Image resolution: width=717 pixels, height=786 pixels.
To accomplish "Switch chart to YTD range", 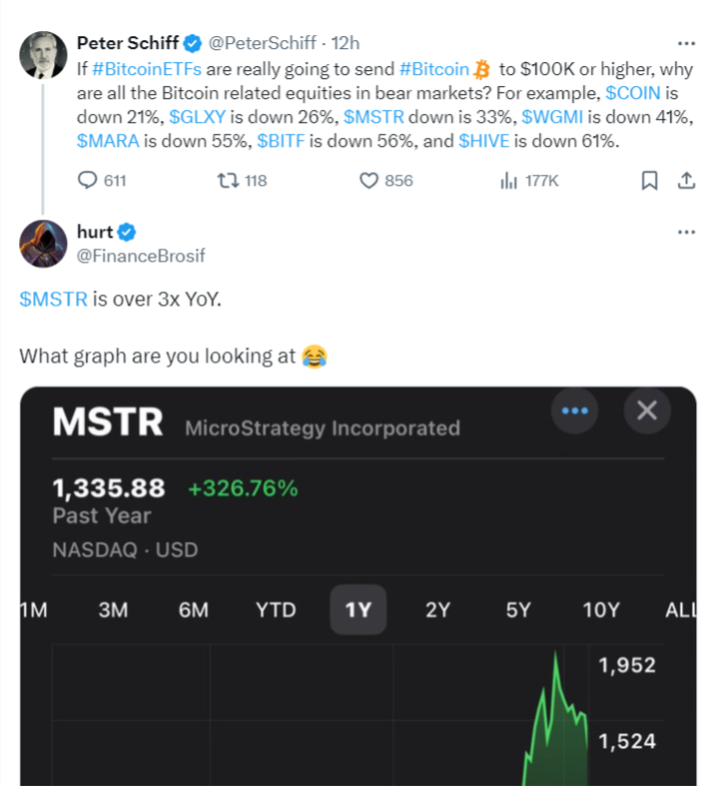I will (276, 610).
